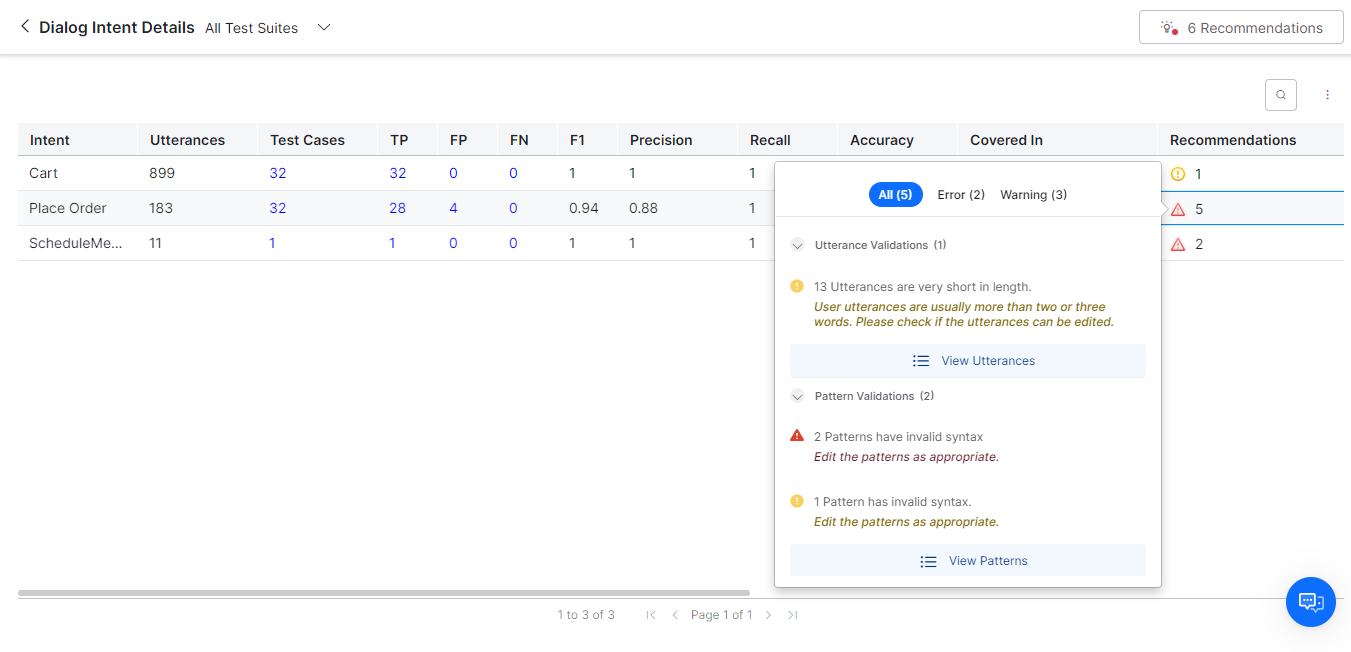Collapse the Utterance Validations section
The image size is (1351, 652).
coord(798,245)
